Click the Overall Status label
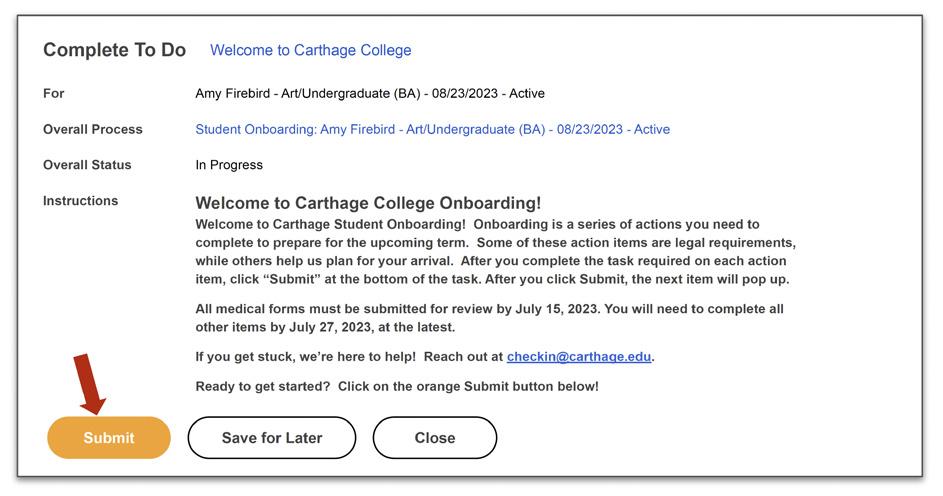This screenshot has height=496, width=943. (x=87, y=165)
